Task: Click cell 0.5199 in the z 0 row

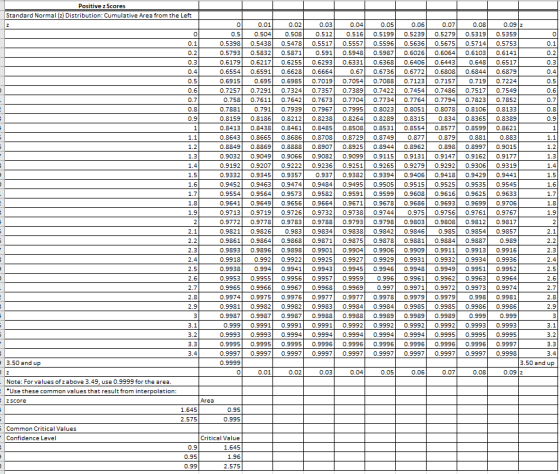Action: (x=380, y=34)
